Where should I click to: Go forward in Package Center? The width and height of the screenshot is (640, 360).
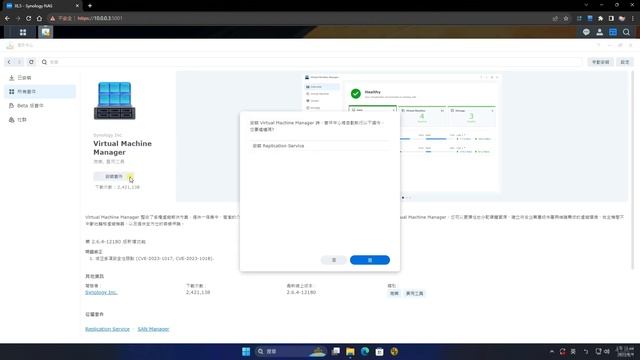(x=19, y=62)
